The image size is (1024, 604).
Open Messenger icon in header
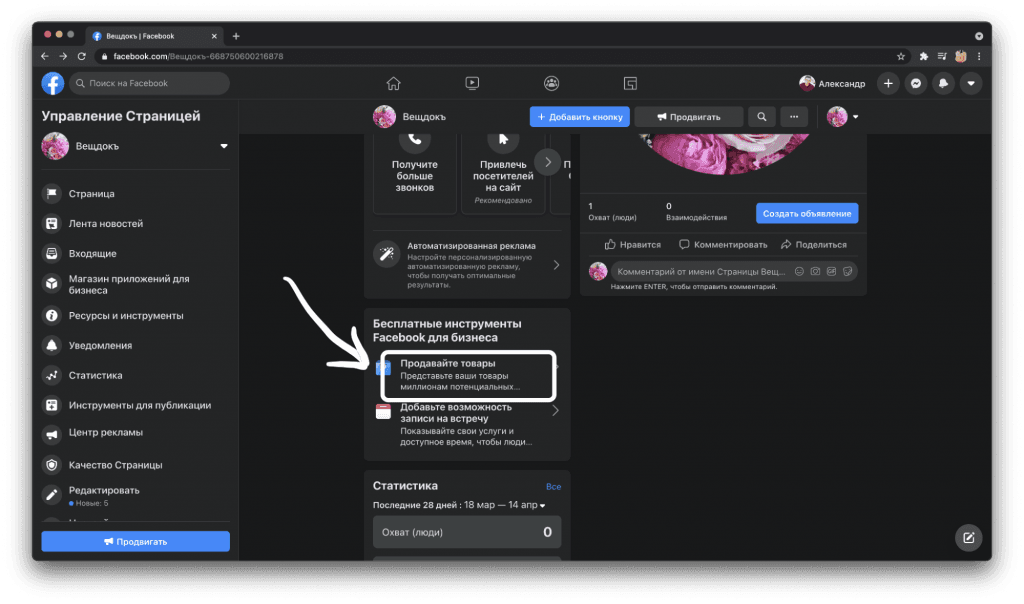[x=916, y=84]
